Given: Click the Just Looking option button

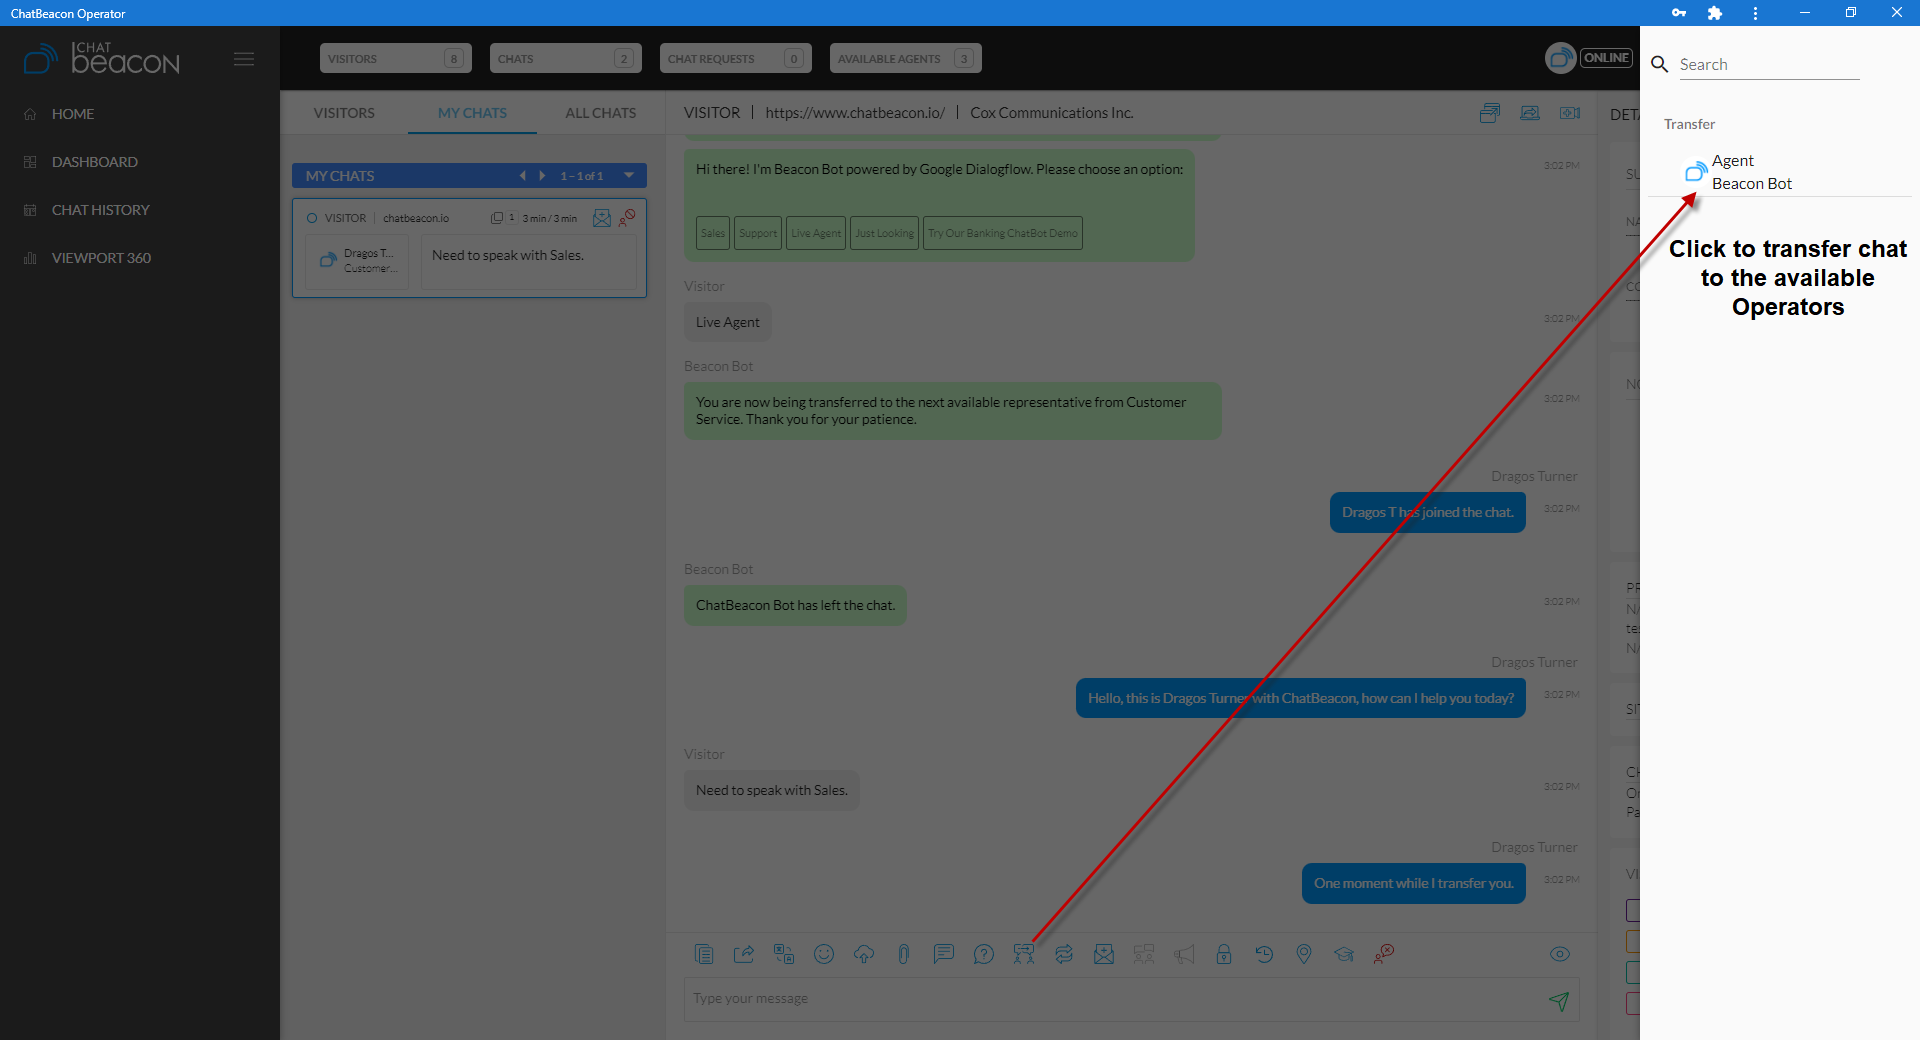Looking at the screenshot, I should (885, 233).
